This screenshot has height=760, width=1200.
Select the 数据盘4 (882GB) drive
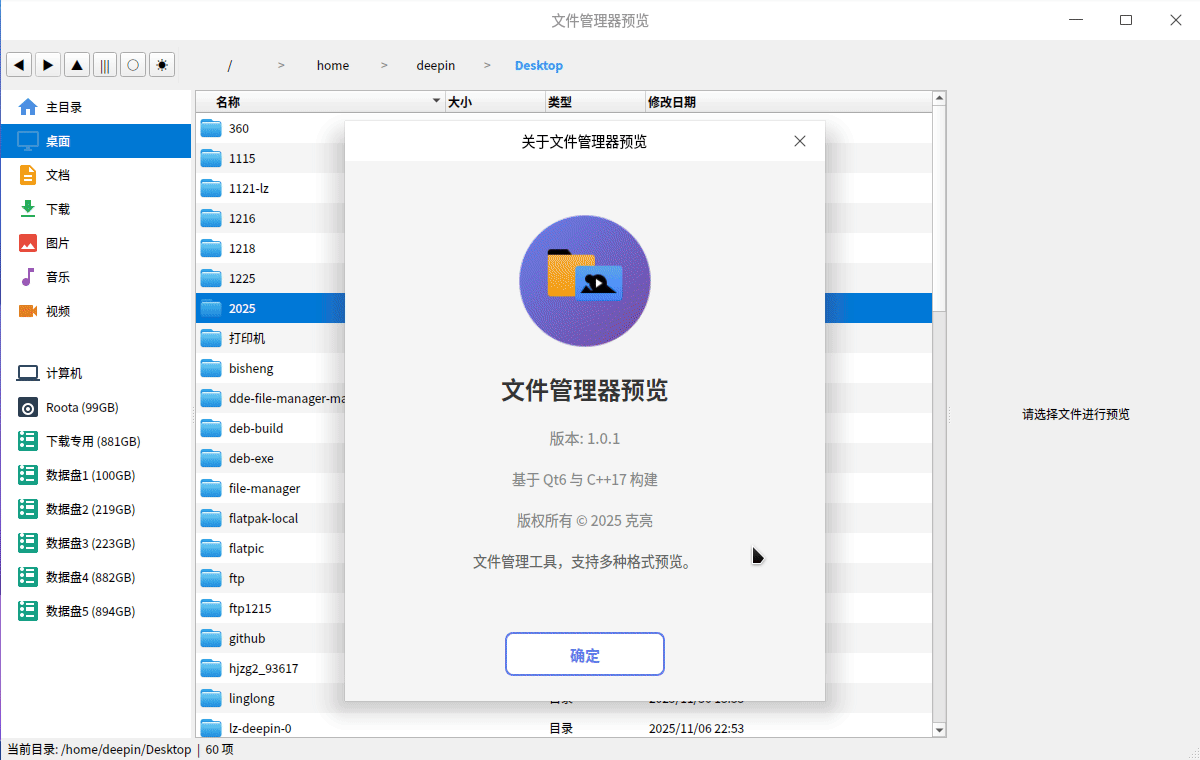tap(95, 577)
